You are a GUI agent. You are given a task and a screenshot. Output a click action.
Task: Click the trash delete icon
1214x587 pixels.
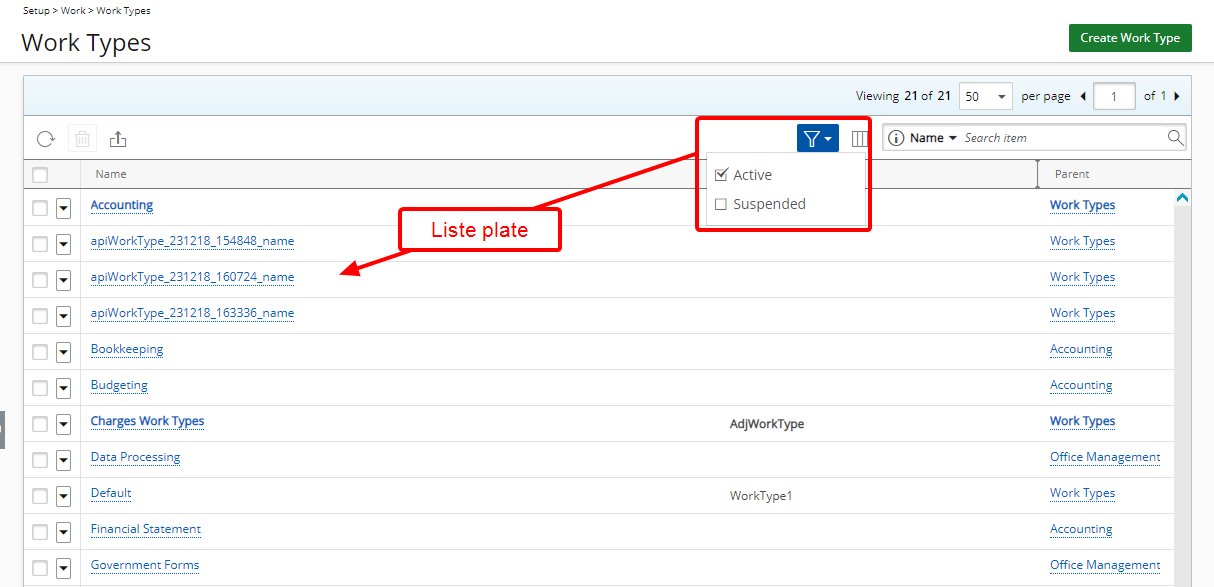coord(82,139)
